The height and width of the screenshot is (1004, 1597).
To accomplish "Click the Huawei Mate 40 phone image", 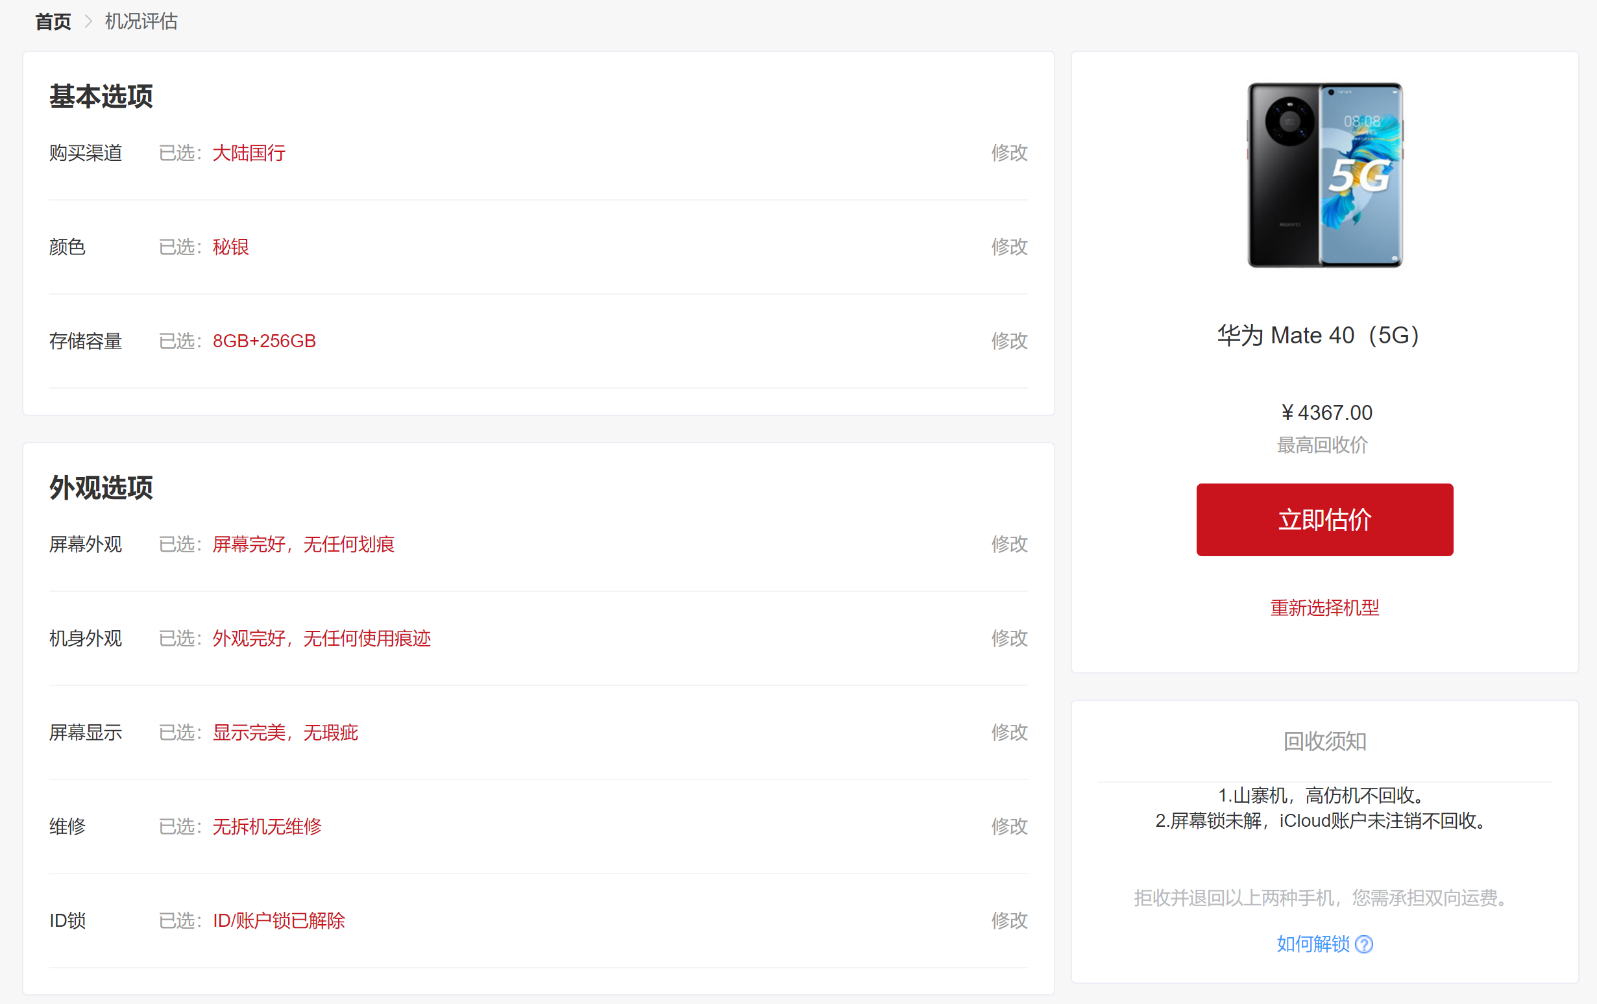I will pyautogui.click(x=1324, y=175).
